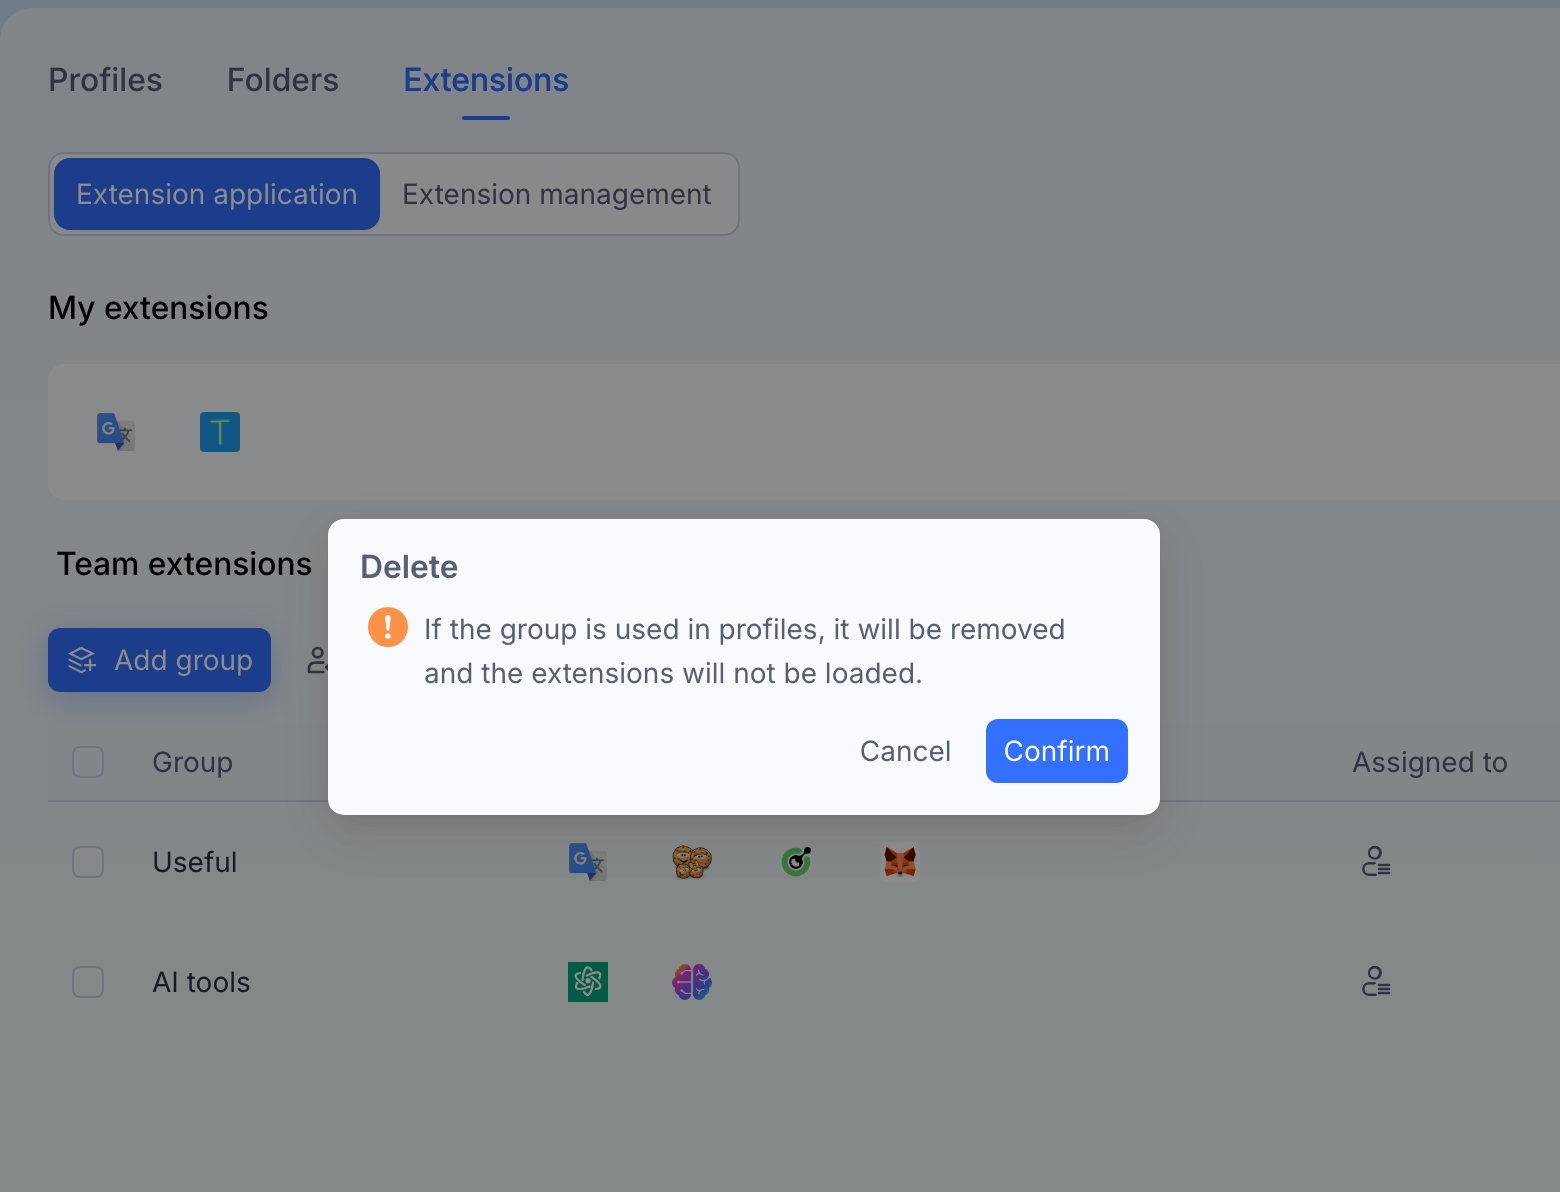Screen dimensions: 1560x1192
Task: Click the cookies extension icon in Useful row
Action: click(692, 861)
